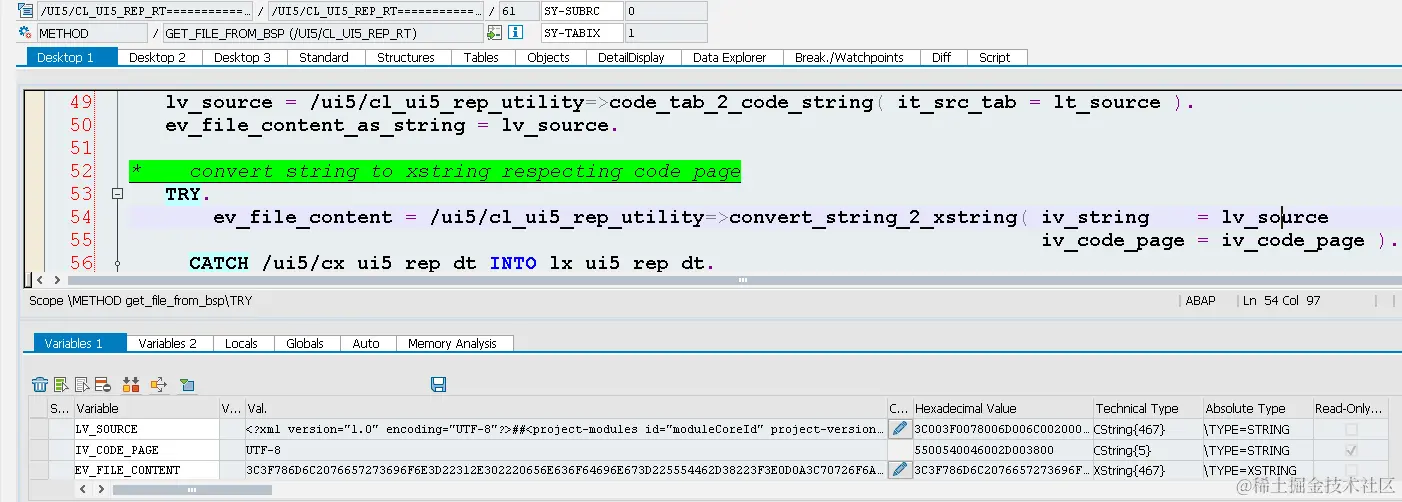Open the Break./Watchpoints tab
Viewport: 1402px width, 502px height.
point(849,57)
